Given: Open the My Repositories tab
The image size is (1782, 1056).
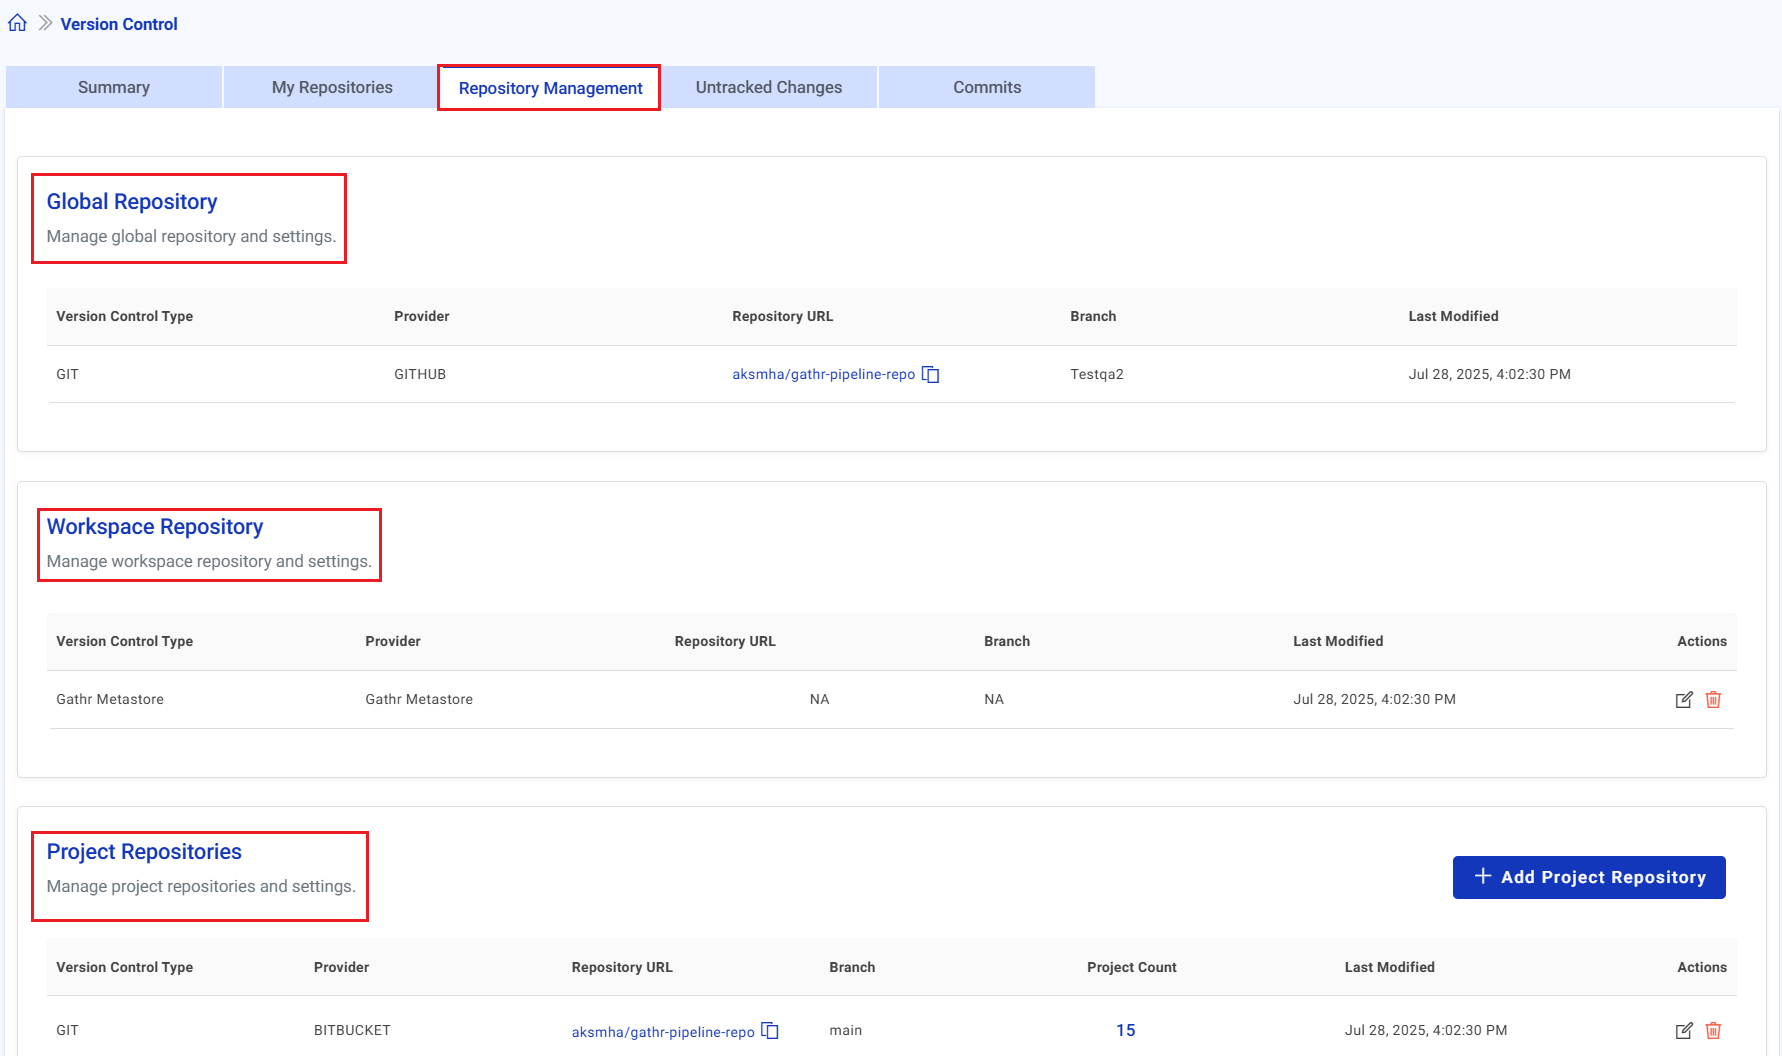Looking at the screenshot, I should point(331,87).
